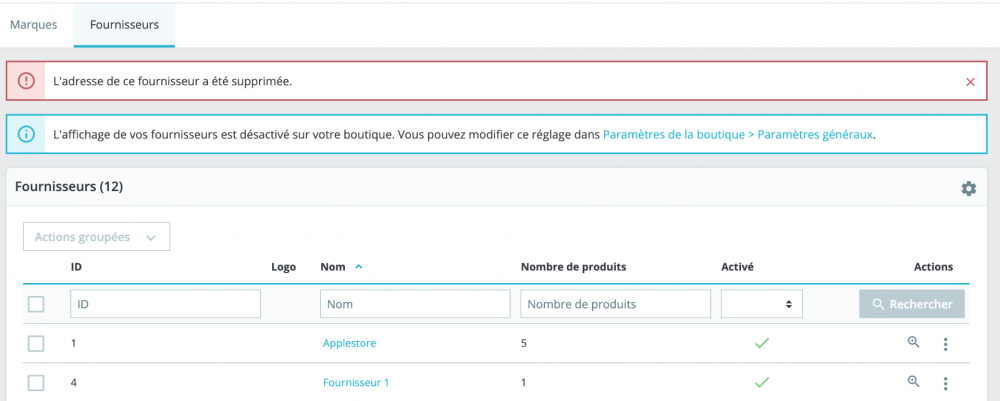
Task: Expand the Actions groupées dropdown
Action: point(96,237)
